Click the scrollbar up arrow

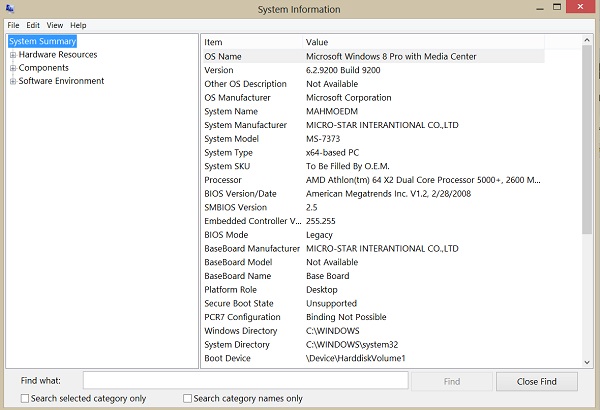coord(587,40)
